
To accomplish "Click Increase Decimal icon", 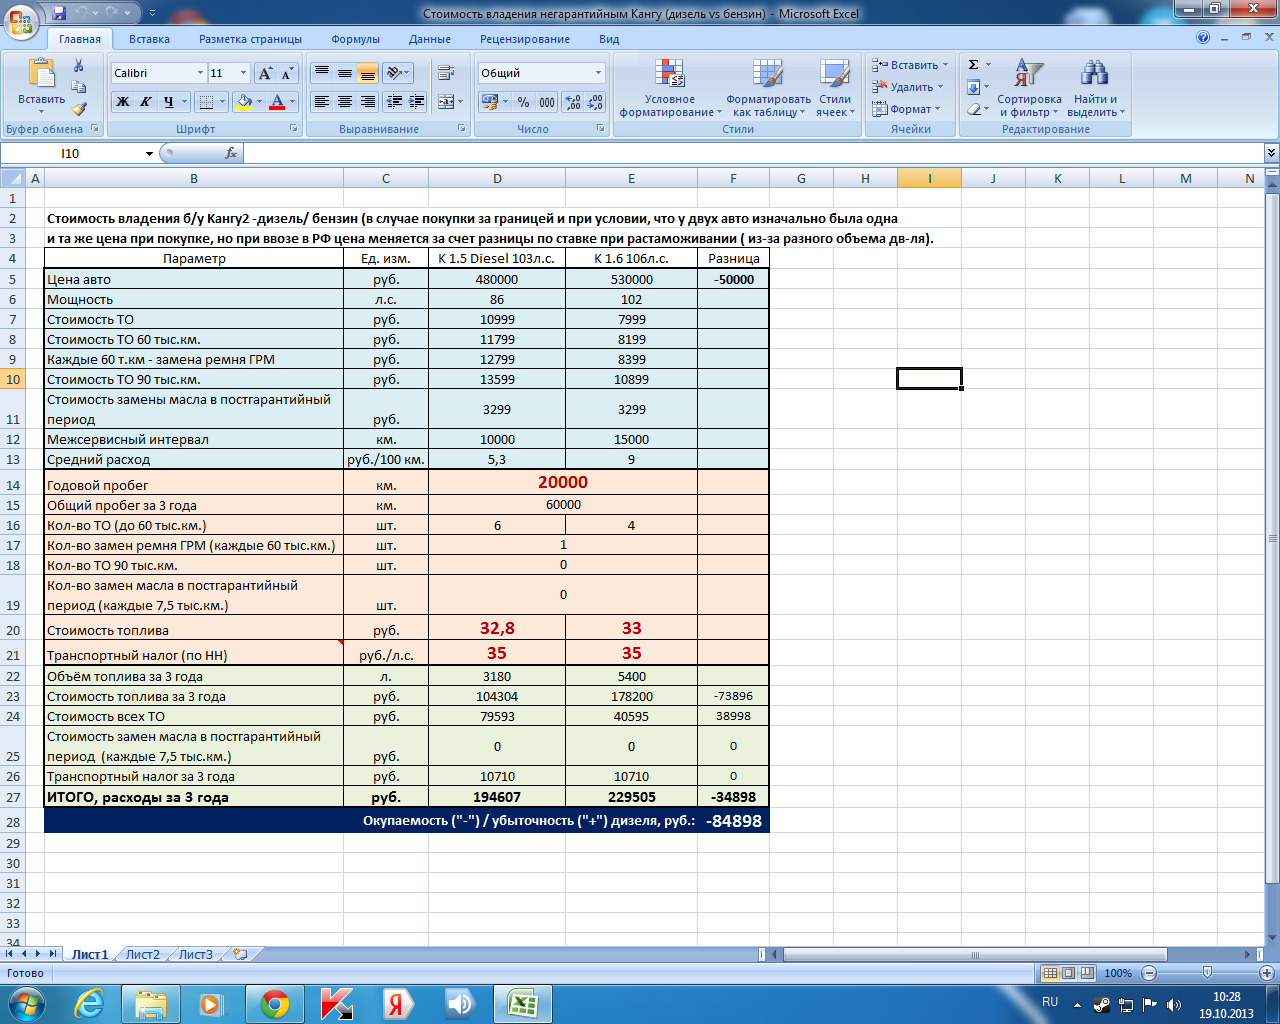I will click(x=573, y=102).
